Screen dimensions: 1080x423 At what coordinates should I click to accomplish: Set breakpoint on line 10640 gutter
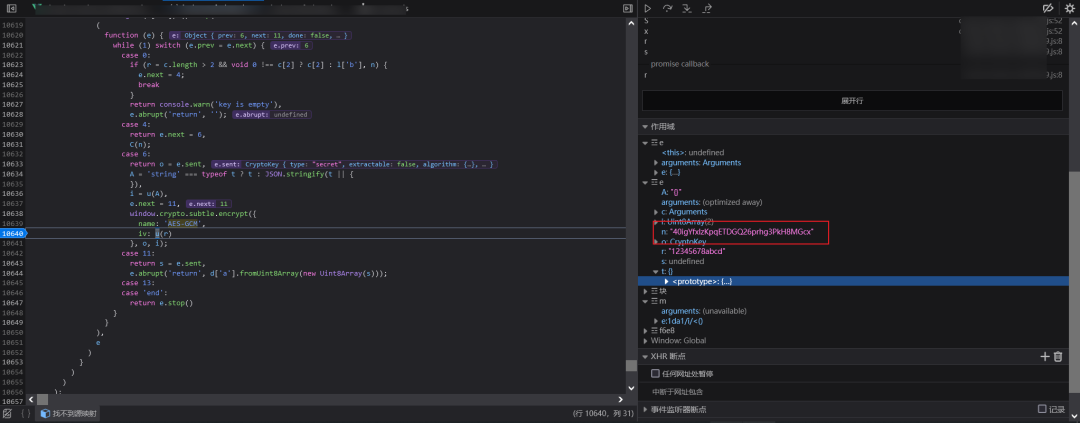pyautogui.click(x=12, y=233)
